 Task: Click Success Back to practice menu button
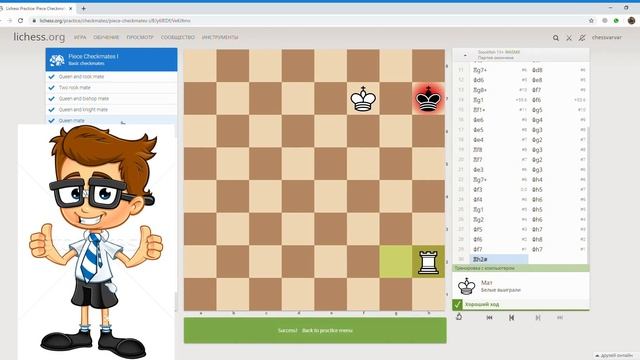coord(315,330)
